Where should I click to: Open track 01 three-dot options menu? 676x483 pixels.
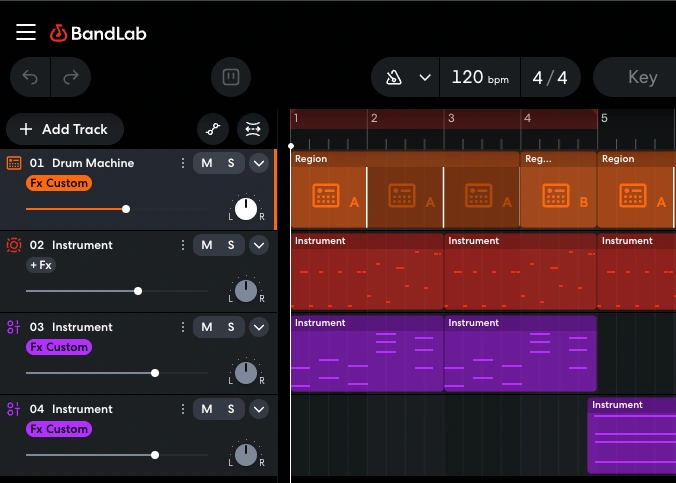182,163
